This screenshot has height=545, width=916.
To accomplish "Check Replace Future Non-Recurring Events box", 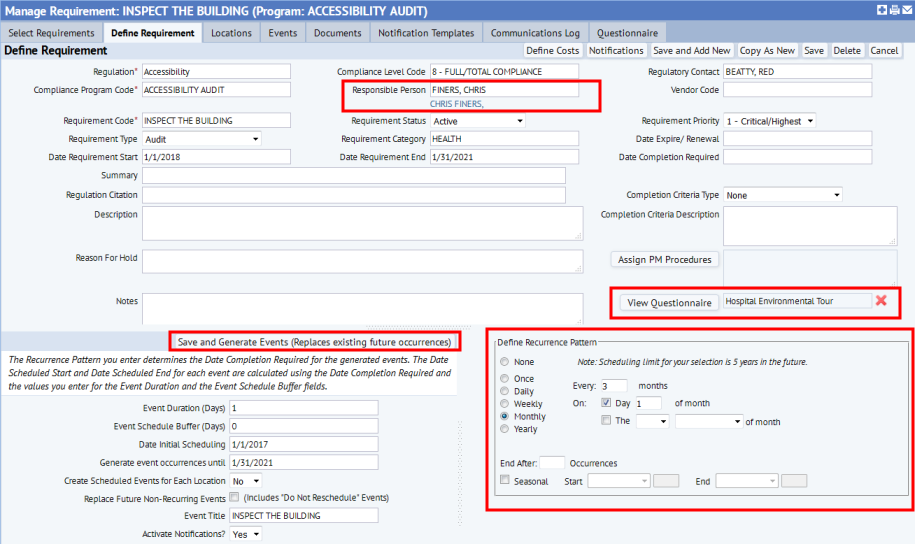I will (234, 497).
